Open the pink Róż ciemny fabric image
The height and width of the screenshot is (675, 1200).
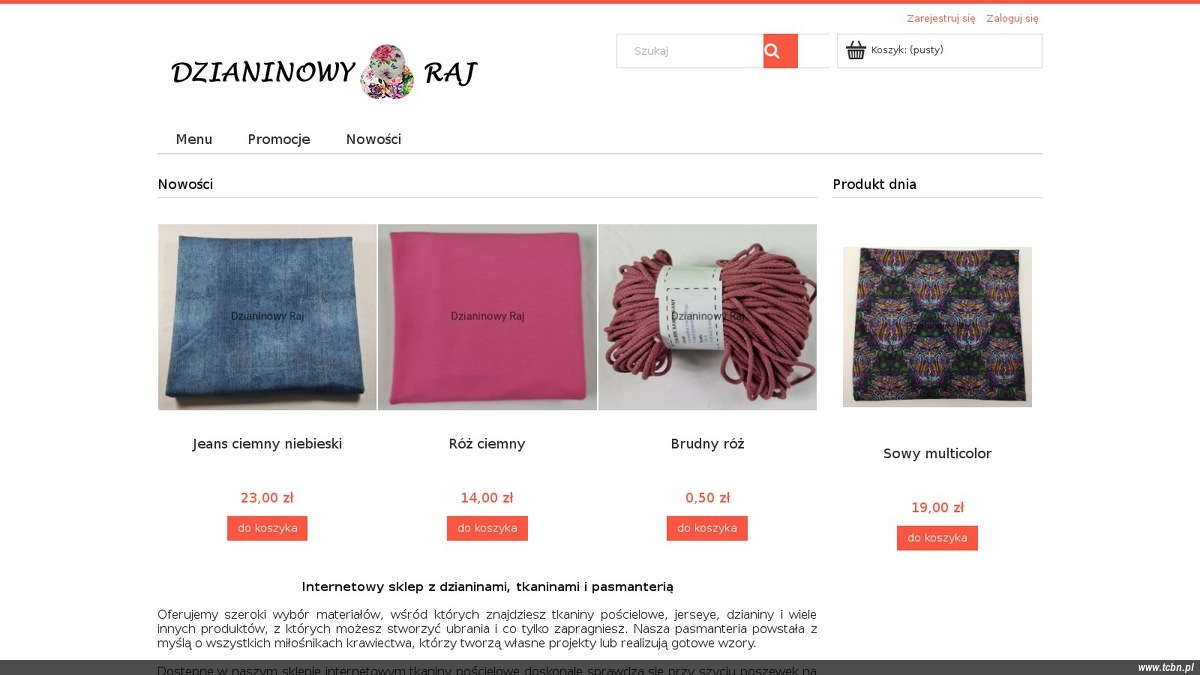[487, 317]
